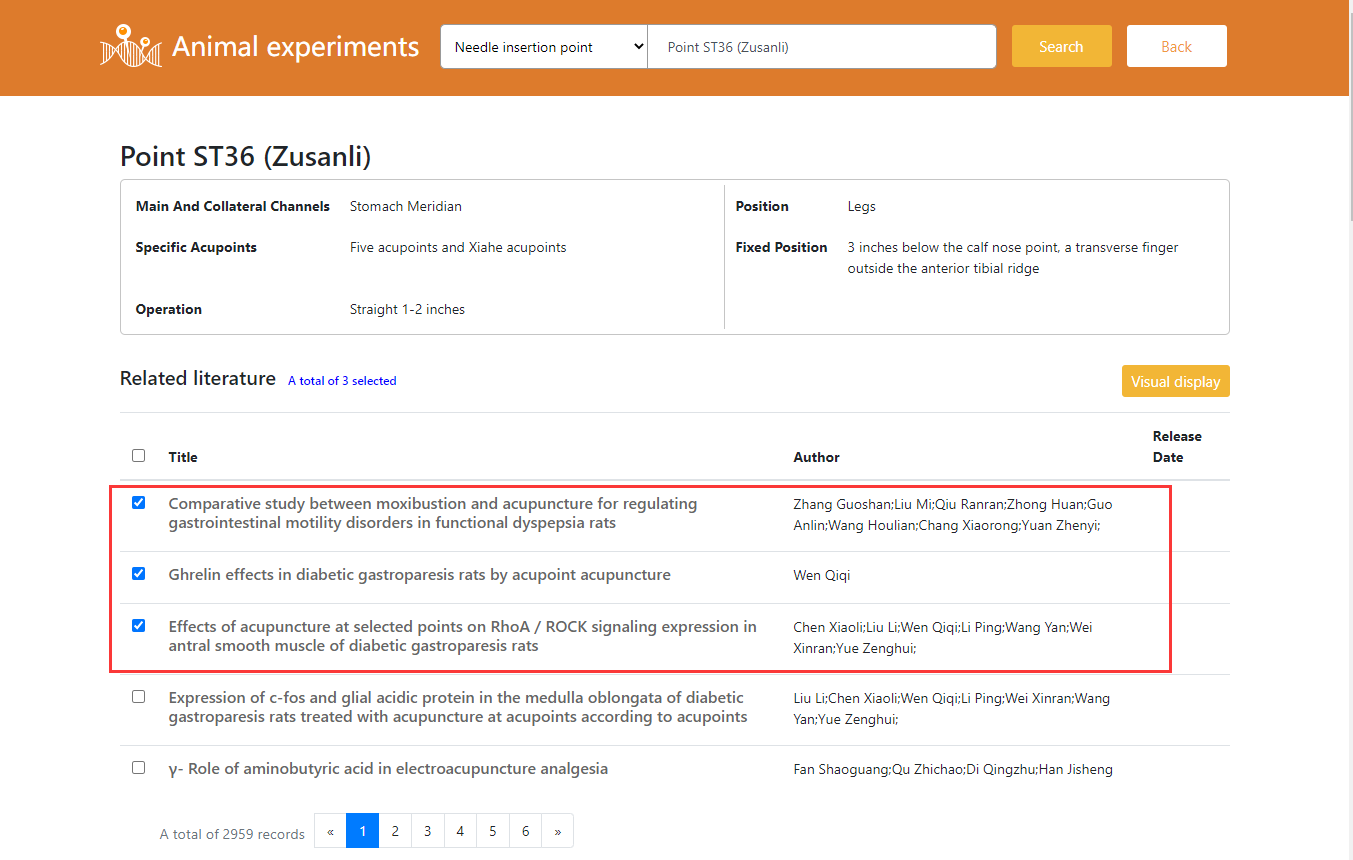This screenshot has height=860, width=1353.
Task: Open the Ghrelin effects in diabetic gastroparesis article
Action: [419, 575]
